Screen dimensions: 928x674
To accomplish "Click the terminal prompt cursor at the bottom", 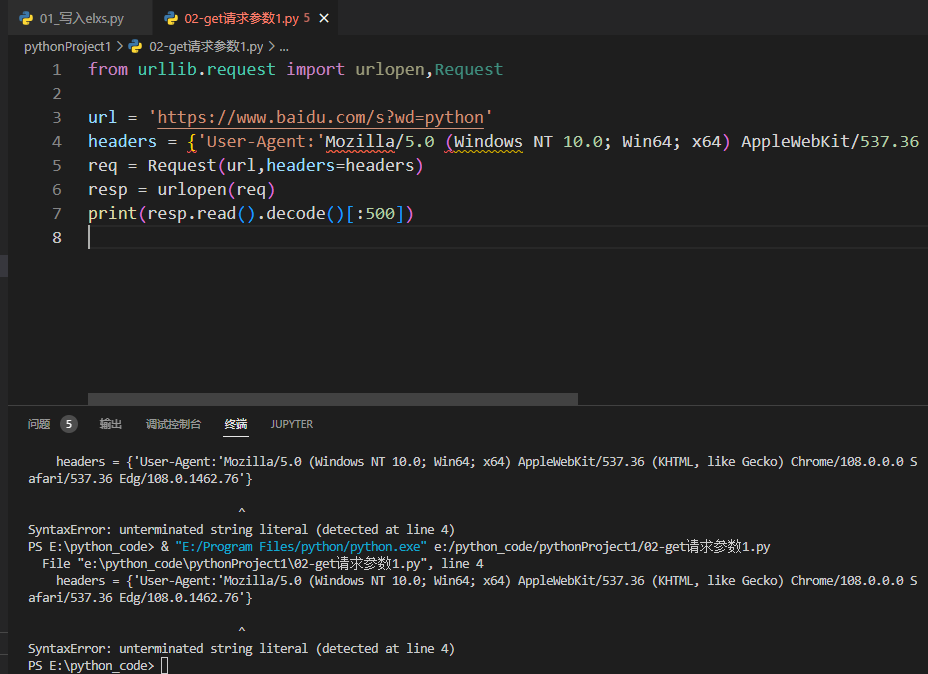I will pos(165,666).
